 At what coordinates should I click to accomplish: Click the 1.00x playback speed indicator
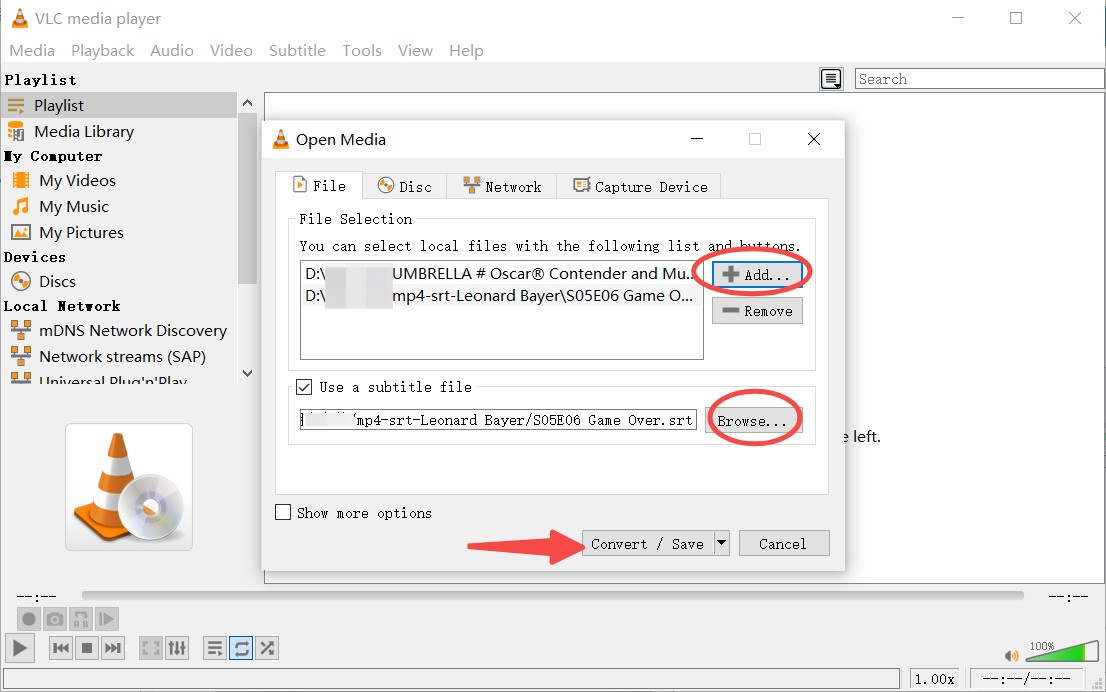click(935, 679)
